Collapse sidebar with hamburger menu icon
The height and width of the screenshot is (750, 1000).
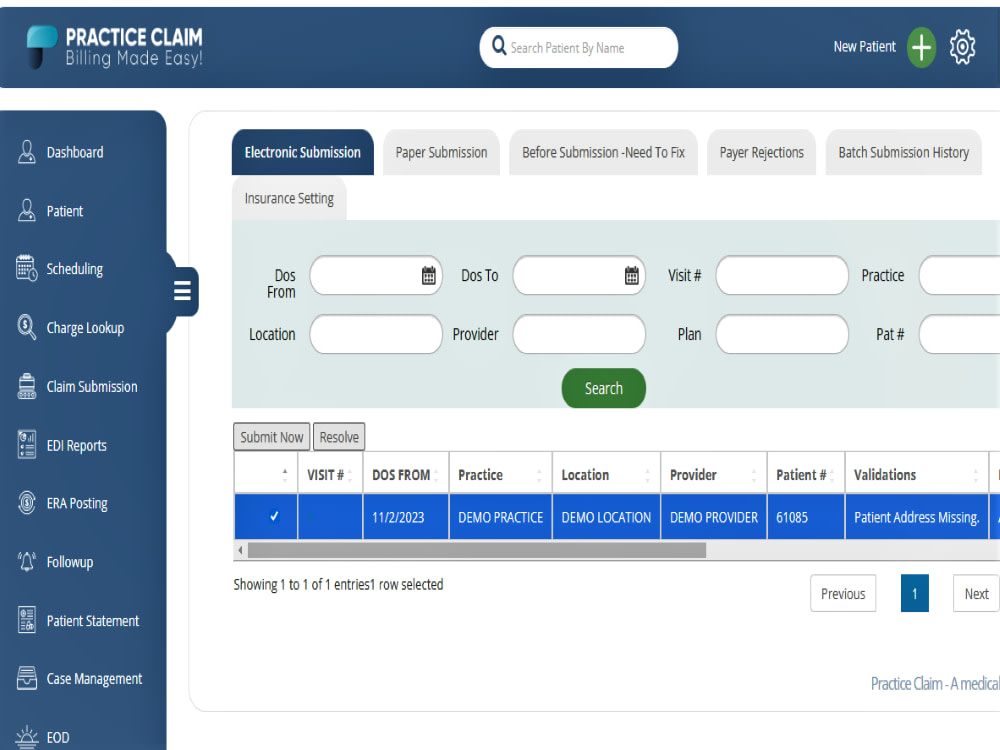182,291
